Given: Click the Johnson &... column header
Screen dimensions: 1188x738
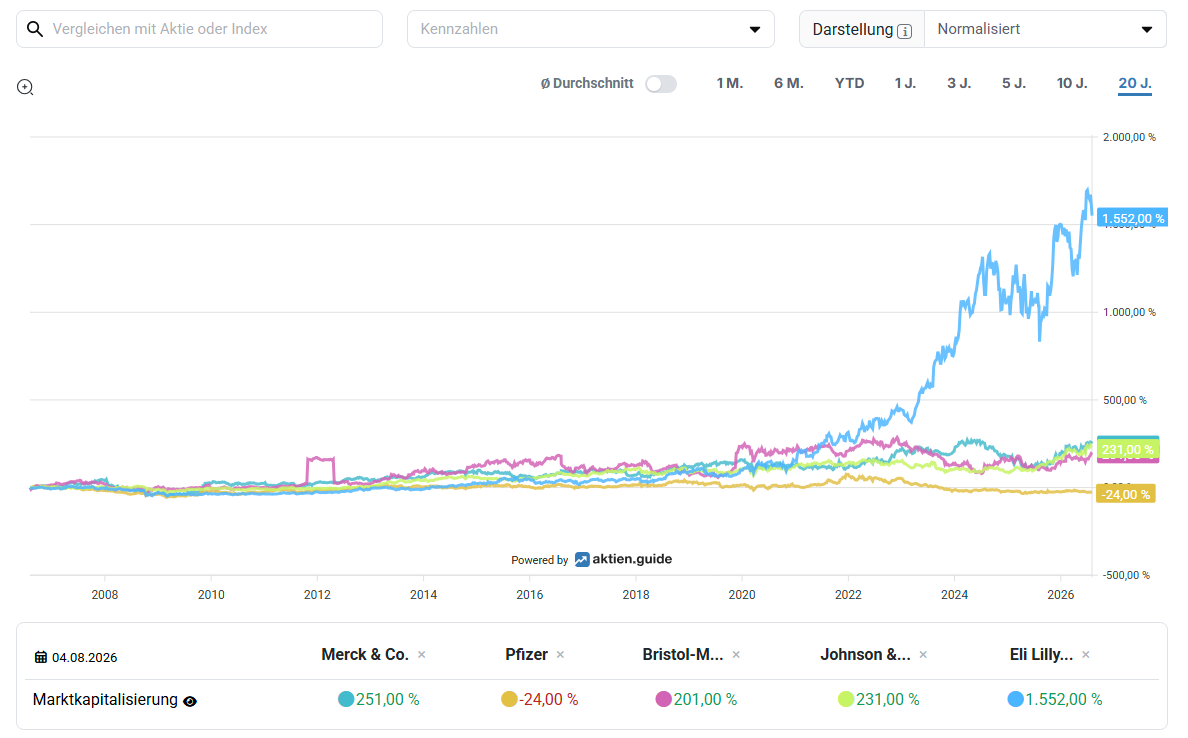Looking at the screenshot, I should [x=865, y=655].
